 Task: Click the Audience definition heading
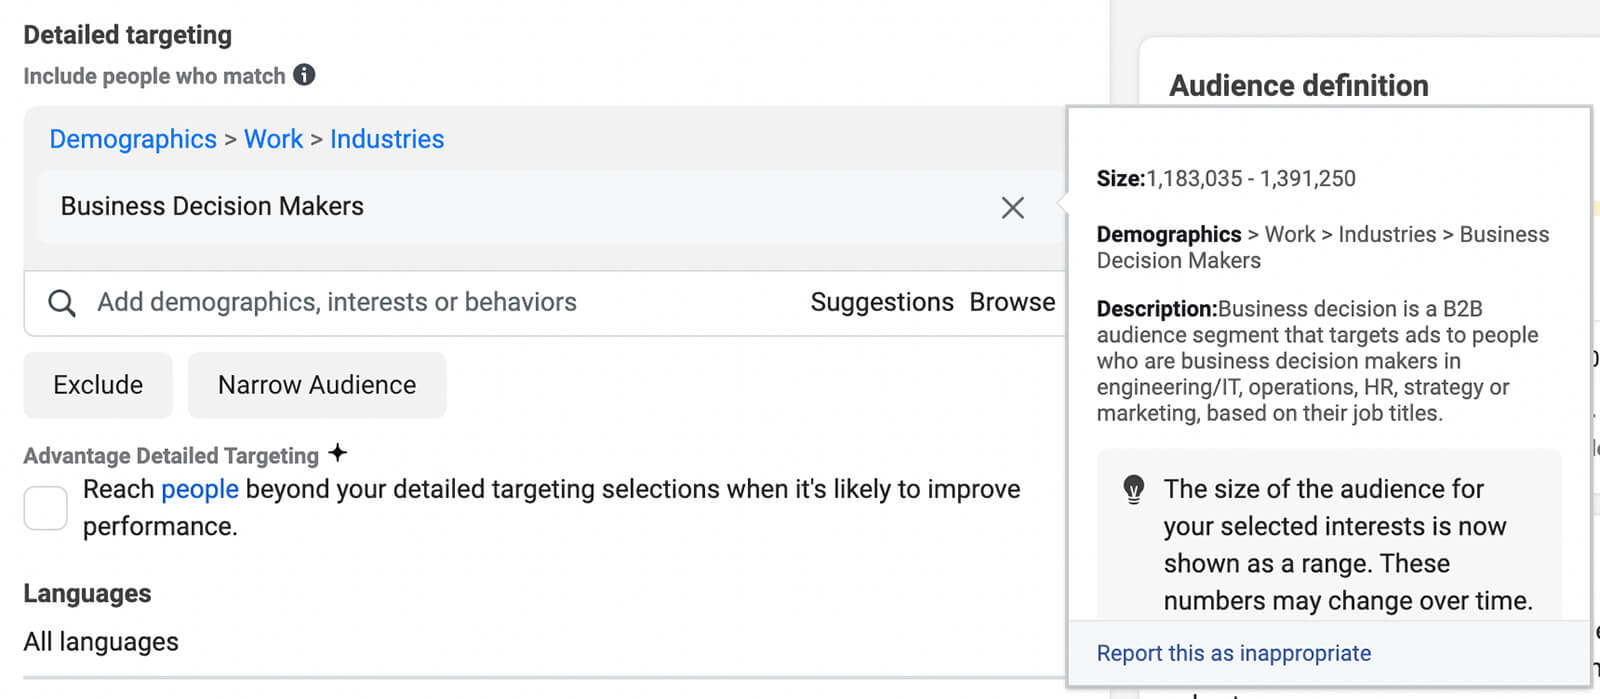1298,86
